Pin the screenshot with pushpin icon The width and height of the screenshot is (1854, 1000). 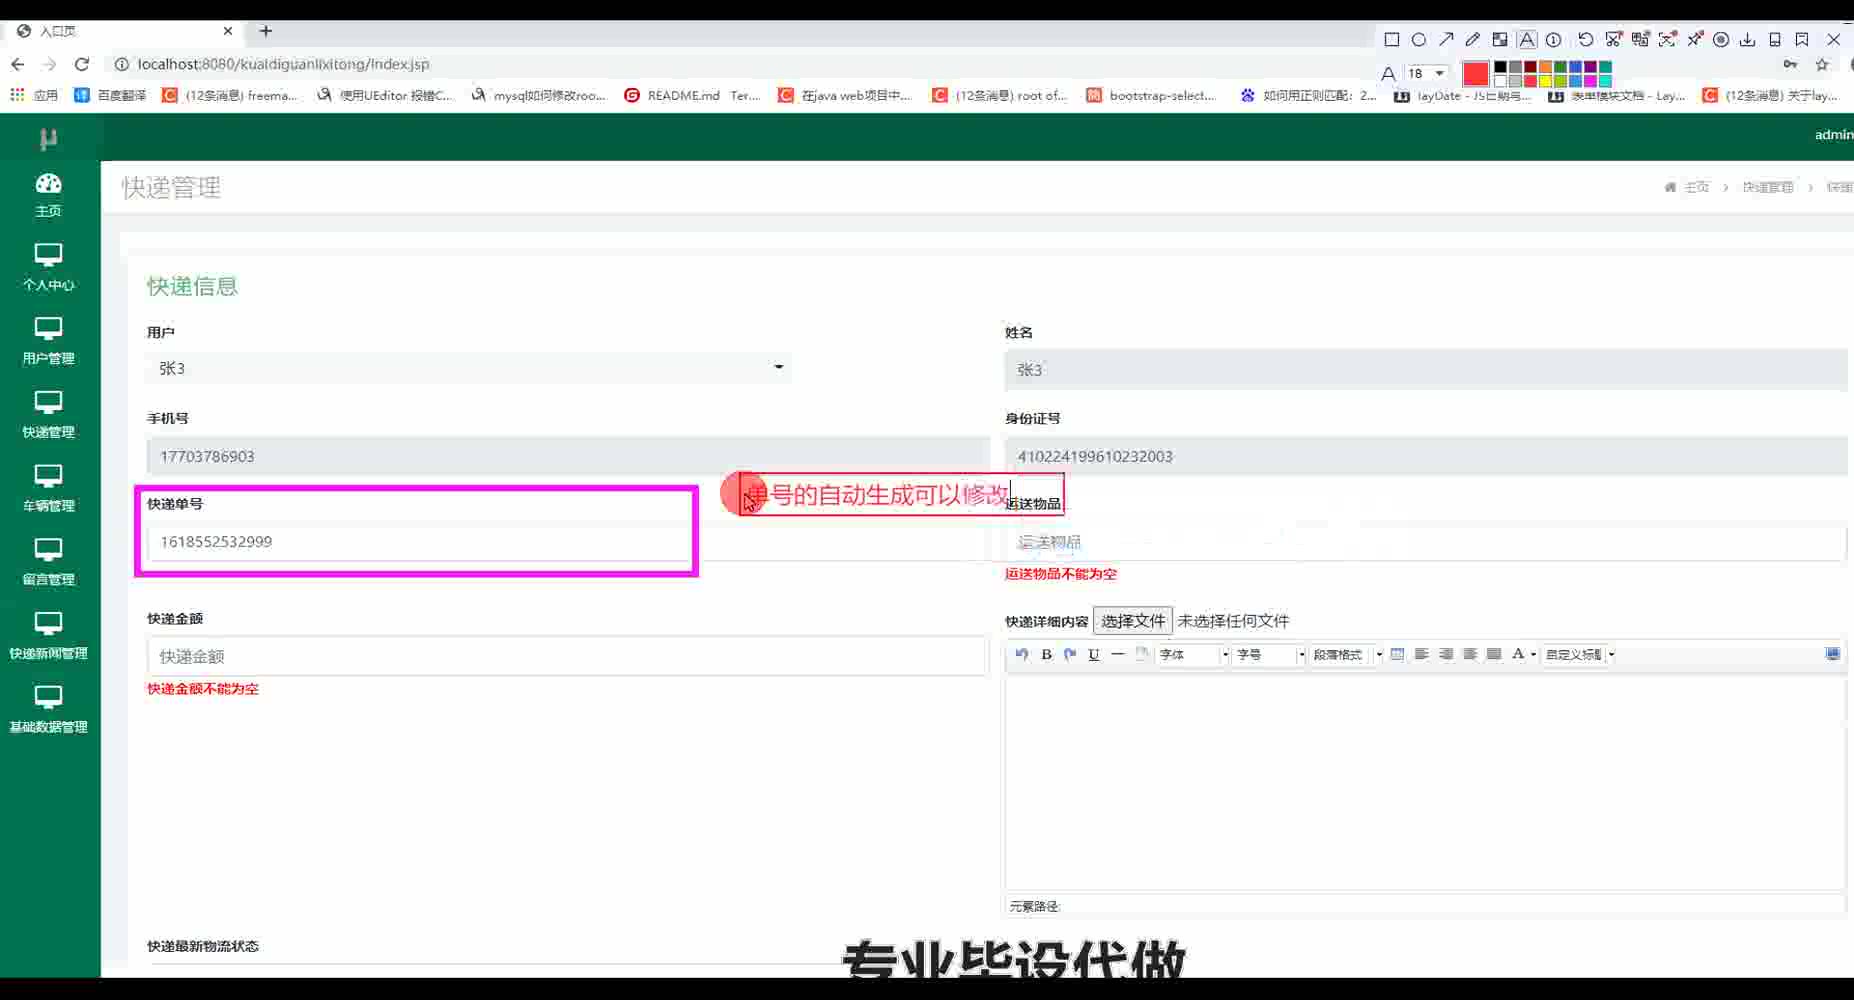pyautogui.click(x=1695, y=40)
